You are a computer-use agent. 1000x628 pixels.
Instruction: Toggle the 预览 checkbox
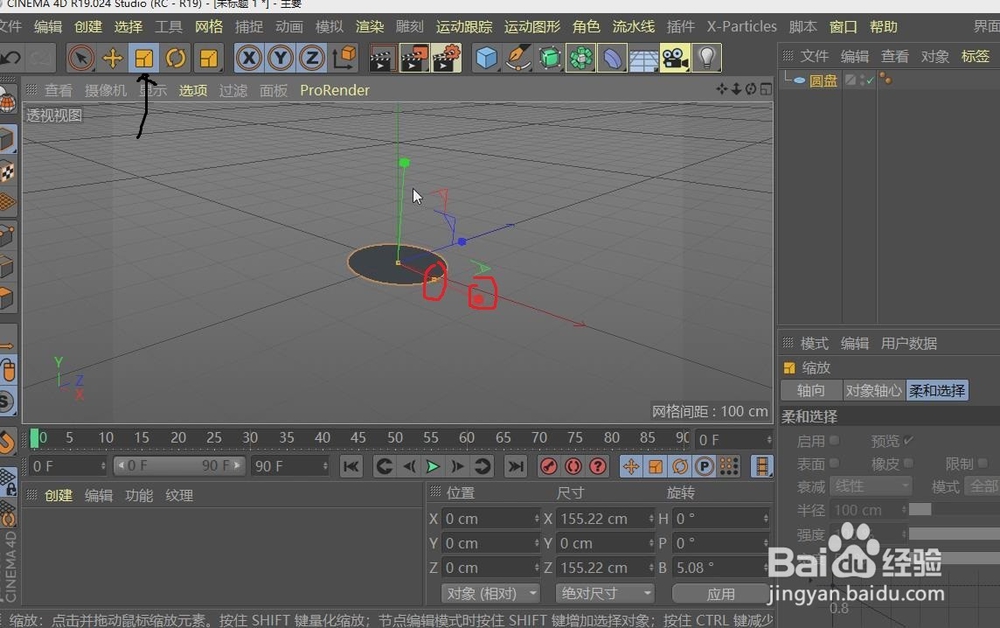pos(908,441)
